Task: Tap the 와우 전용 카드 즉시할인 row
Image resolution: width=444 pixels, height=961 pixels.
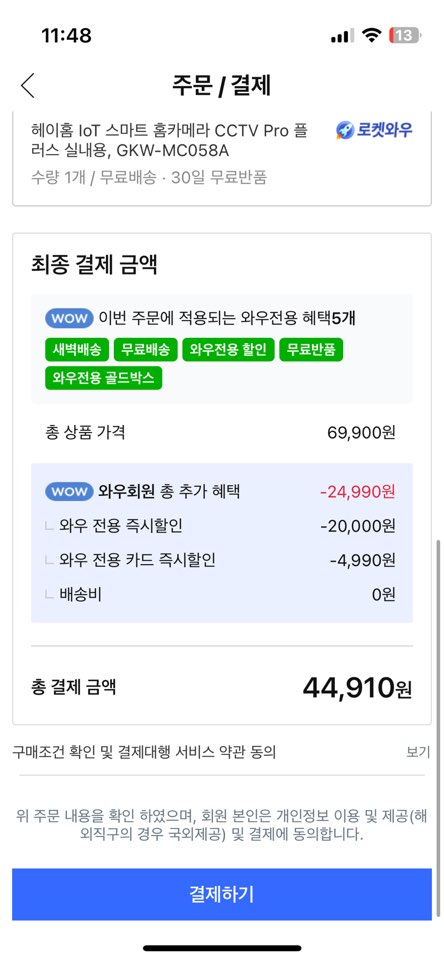Action: coord(221,560)
